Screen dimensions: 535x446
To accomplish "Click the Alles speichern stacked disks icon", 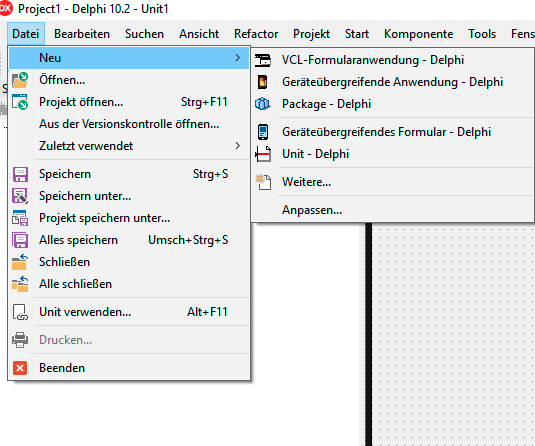I will tap(20, 240).
